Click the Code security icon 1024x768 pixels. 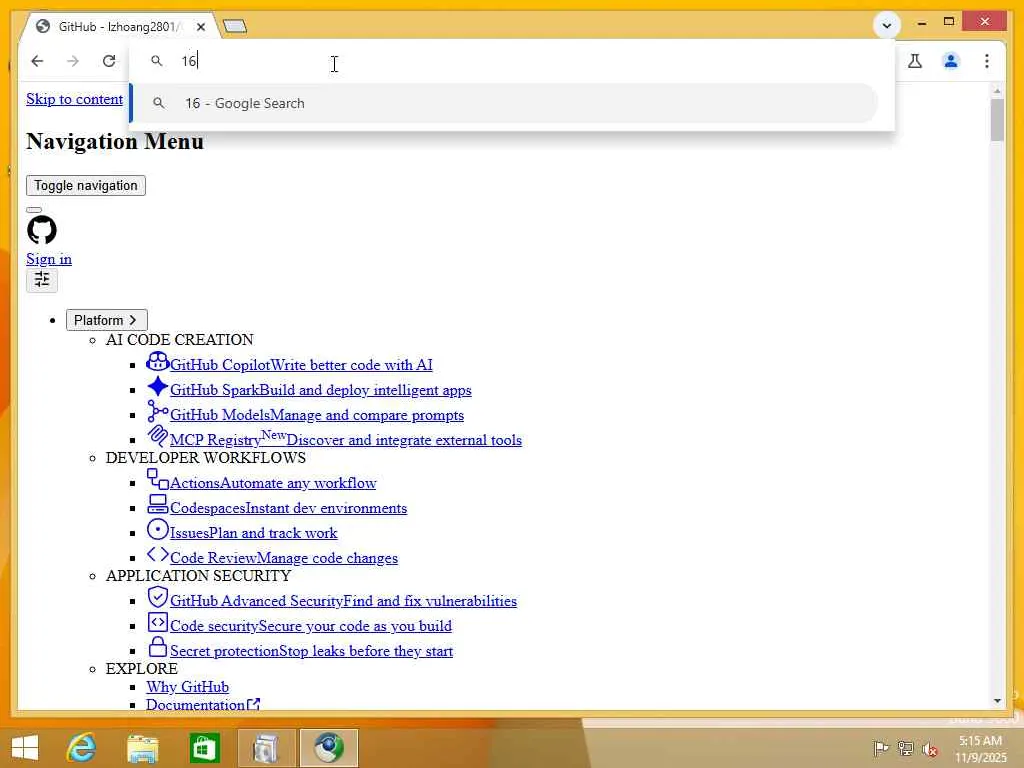(157, 622)
